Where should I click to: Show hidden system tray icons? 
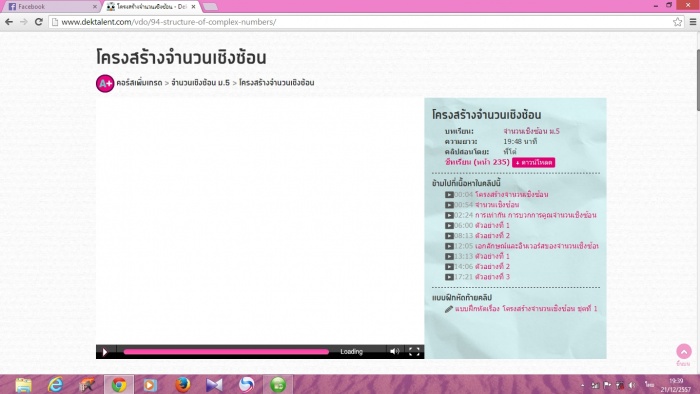[583, 385]
